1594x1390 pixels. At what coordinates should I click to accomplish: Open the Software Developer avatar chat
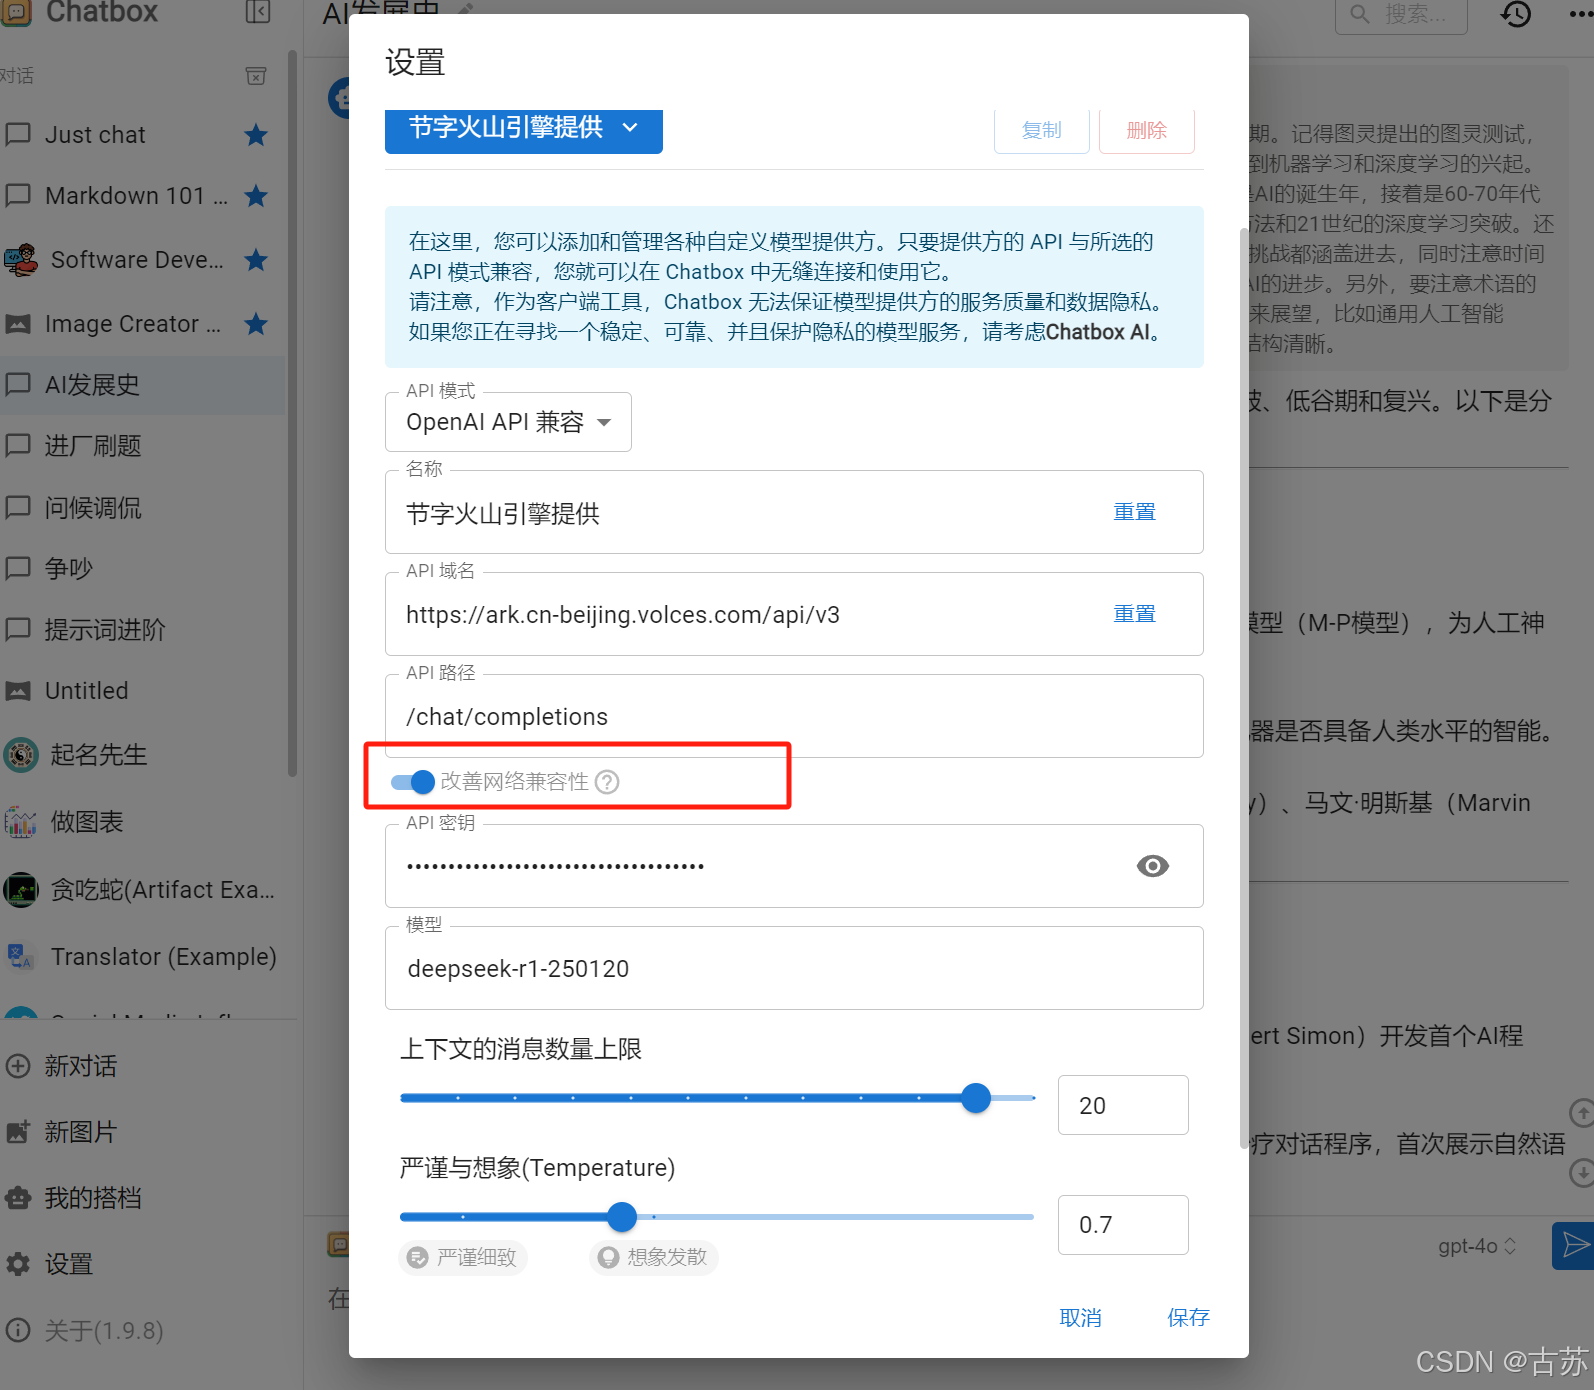click(20, 260)
